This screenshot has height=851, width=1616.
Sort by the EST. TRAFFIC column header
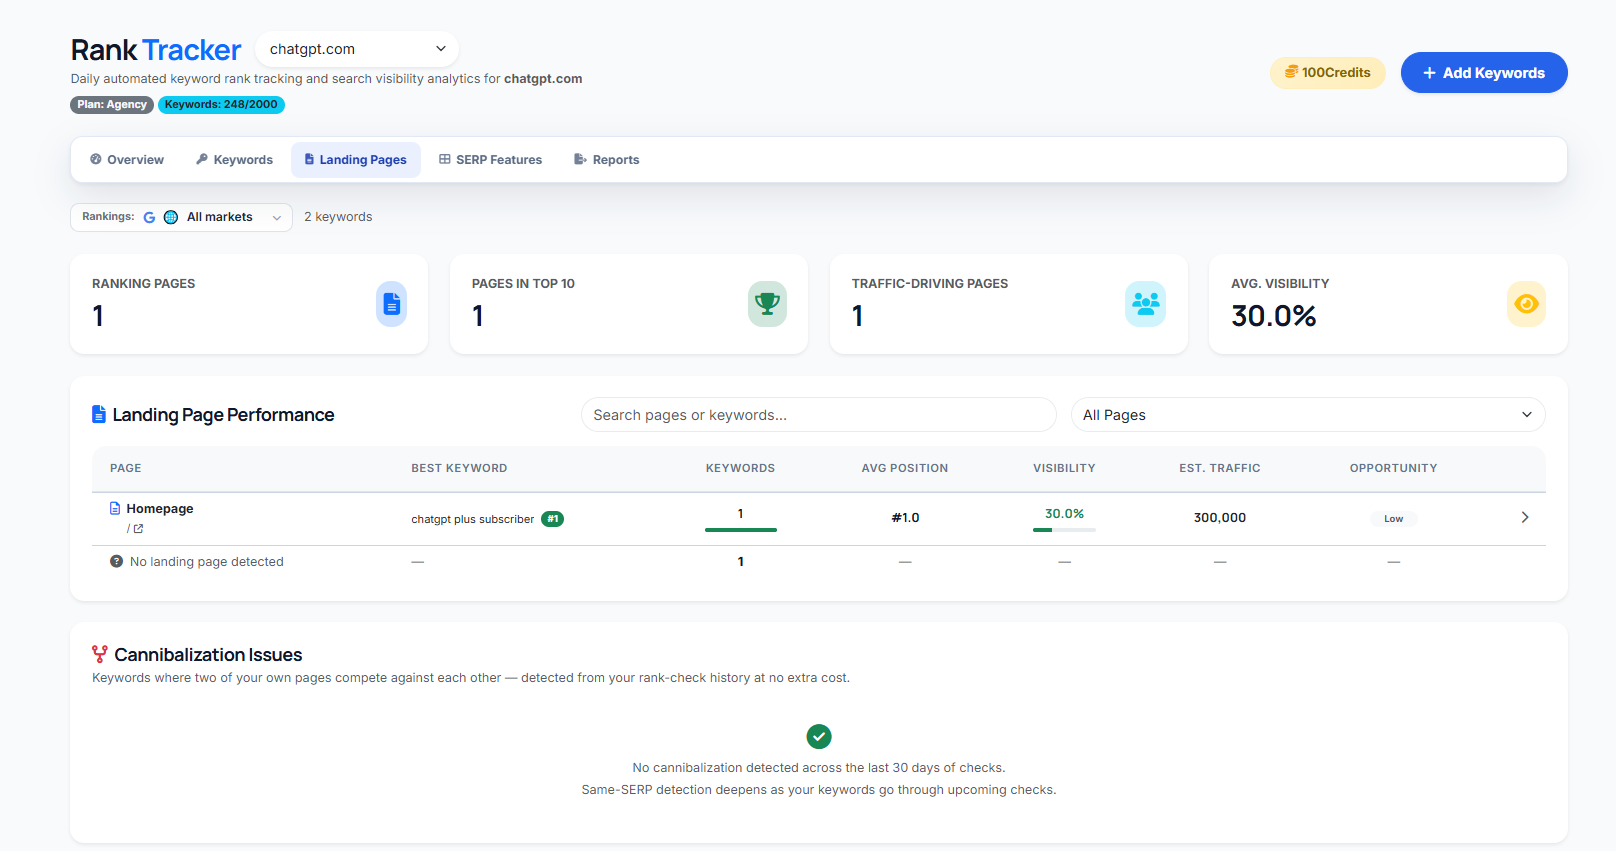click(1220, 468)
